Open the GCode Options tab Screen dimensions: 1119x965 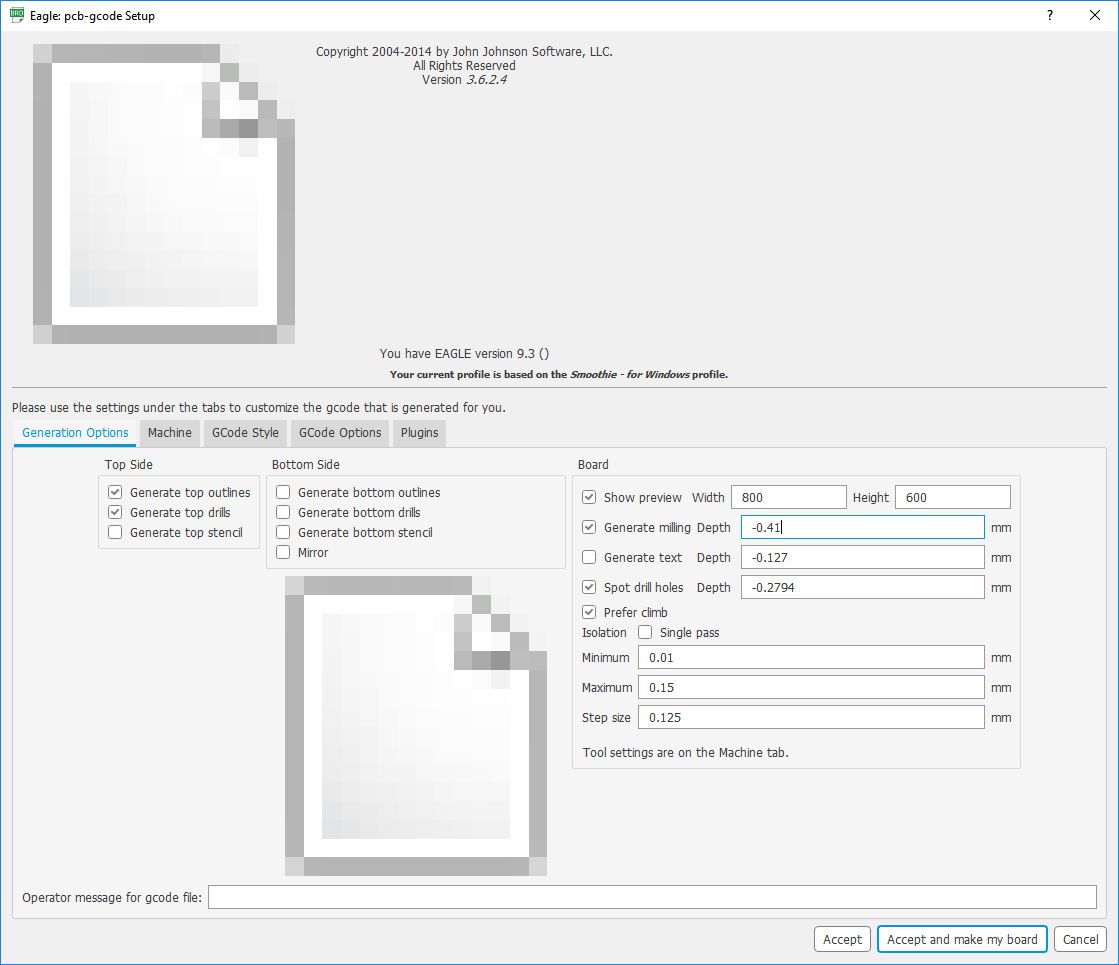tap(340, 433)
